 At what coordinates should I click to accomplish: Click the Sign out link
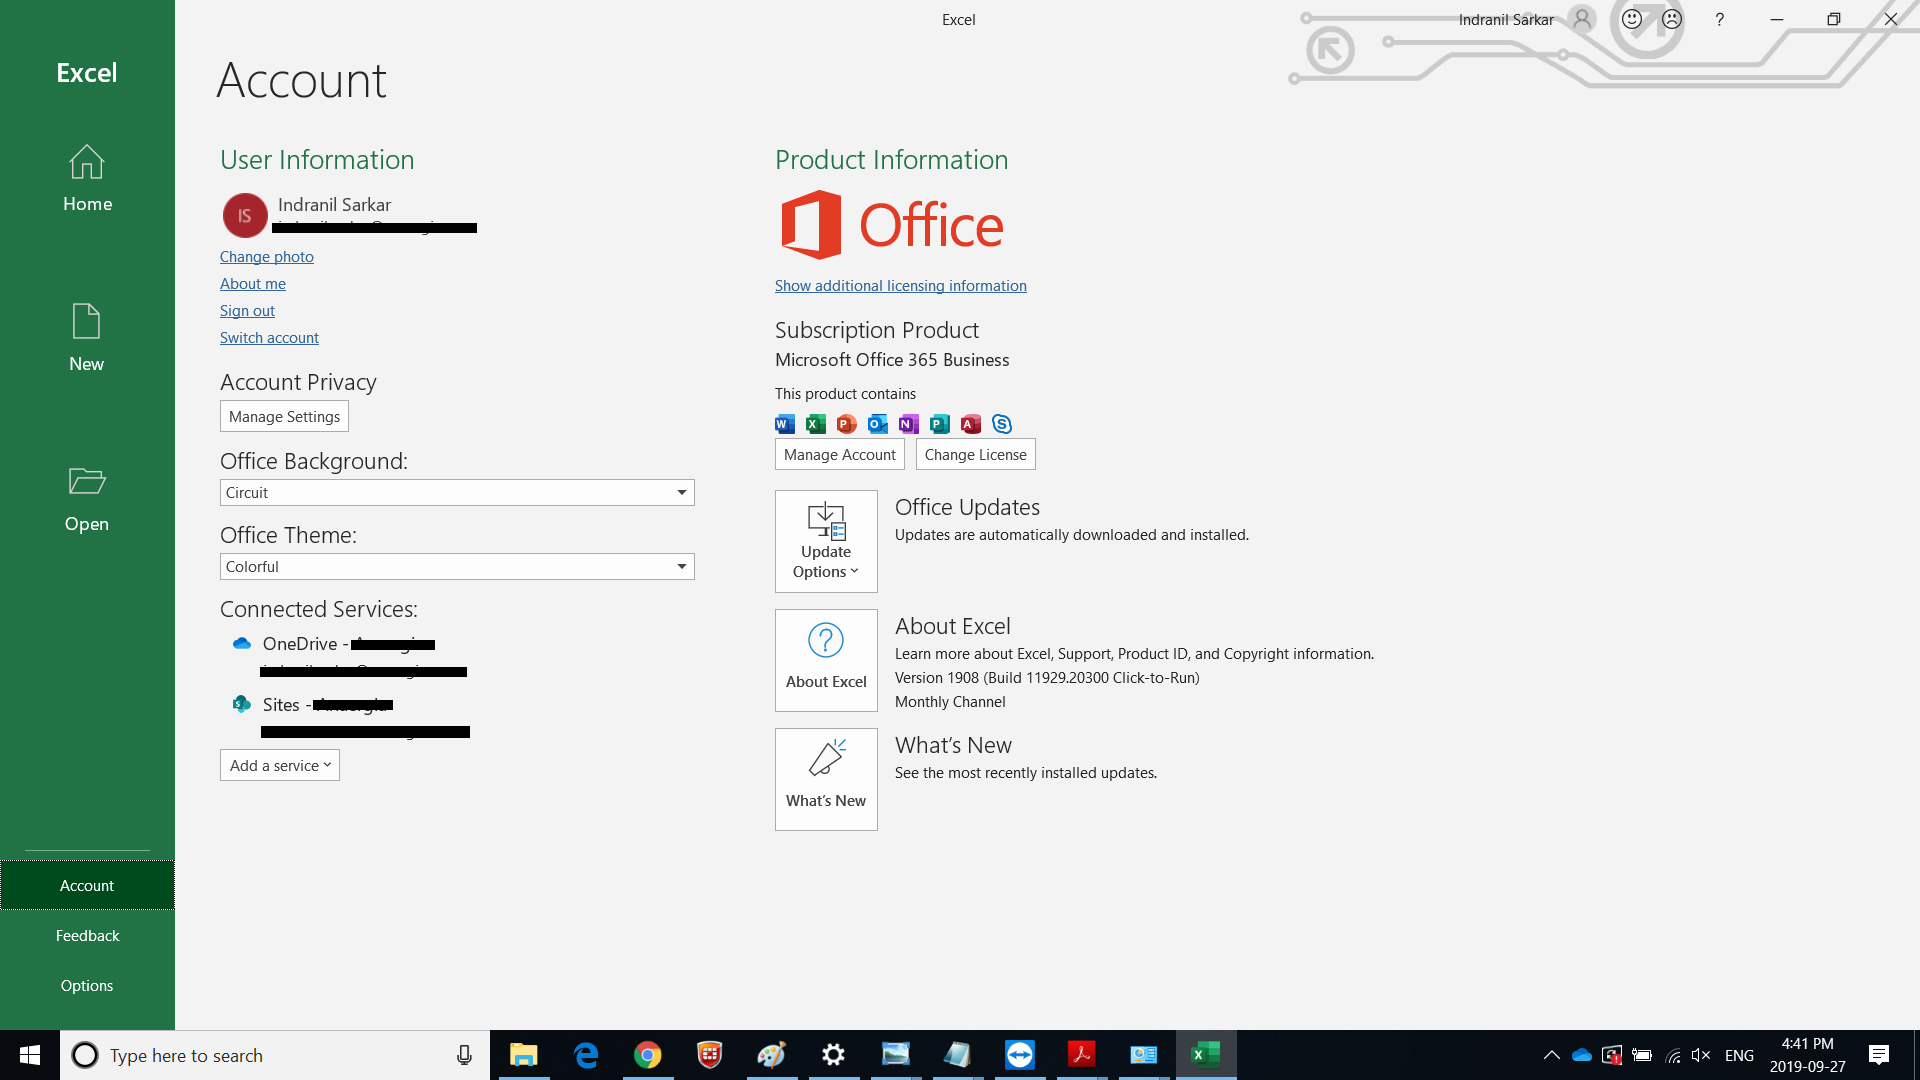pyautogui.click(x=247, y=310)
